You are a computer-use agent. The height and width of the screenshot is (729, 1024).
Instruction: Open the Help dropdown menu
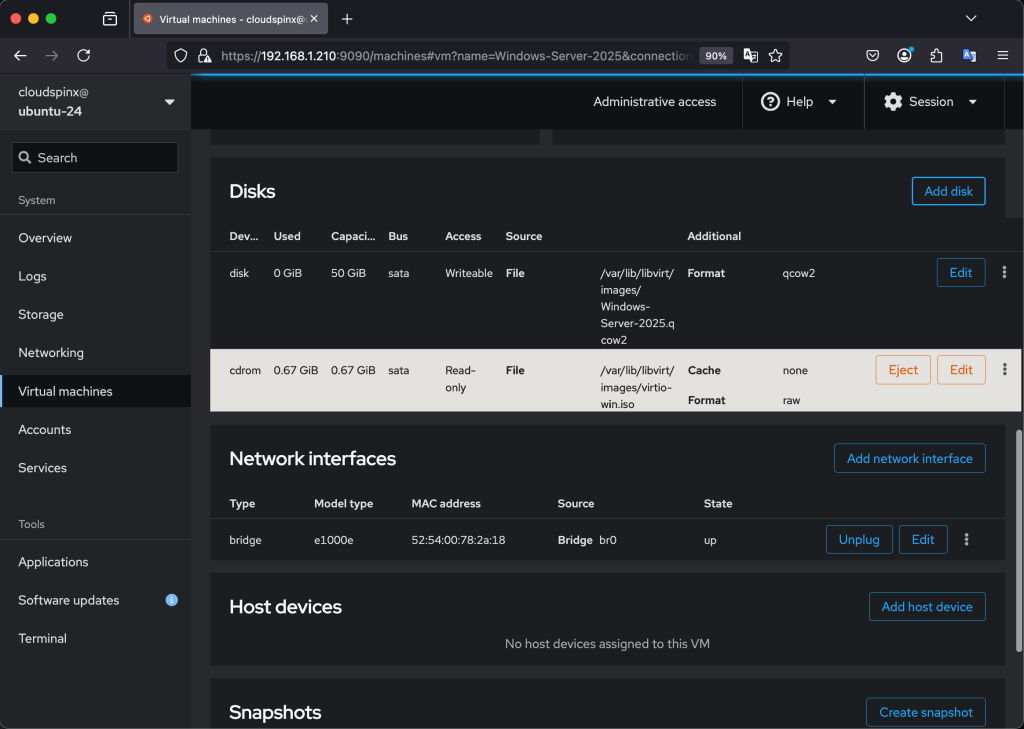click(800, 102)
